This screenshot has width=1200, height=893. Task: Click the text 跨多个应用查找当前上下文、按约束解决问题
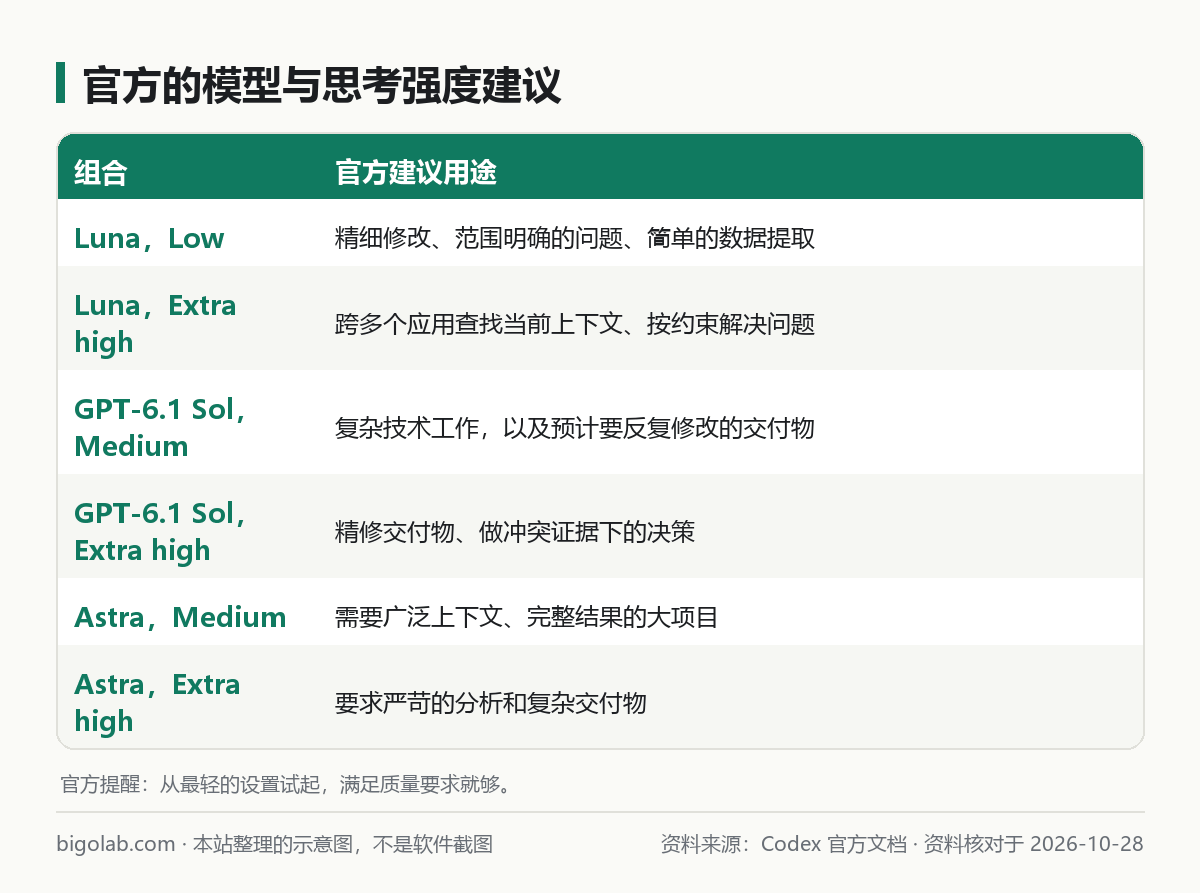click(575, 324)
